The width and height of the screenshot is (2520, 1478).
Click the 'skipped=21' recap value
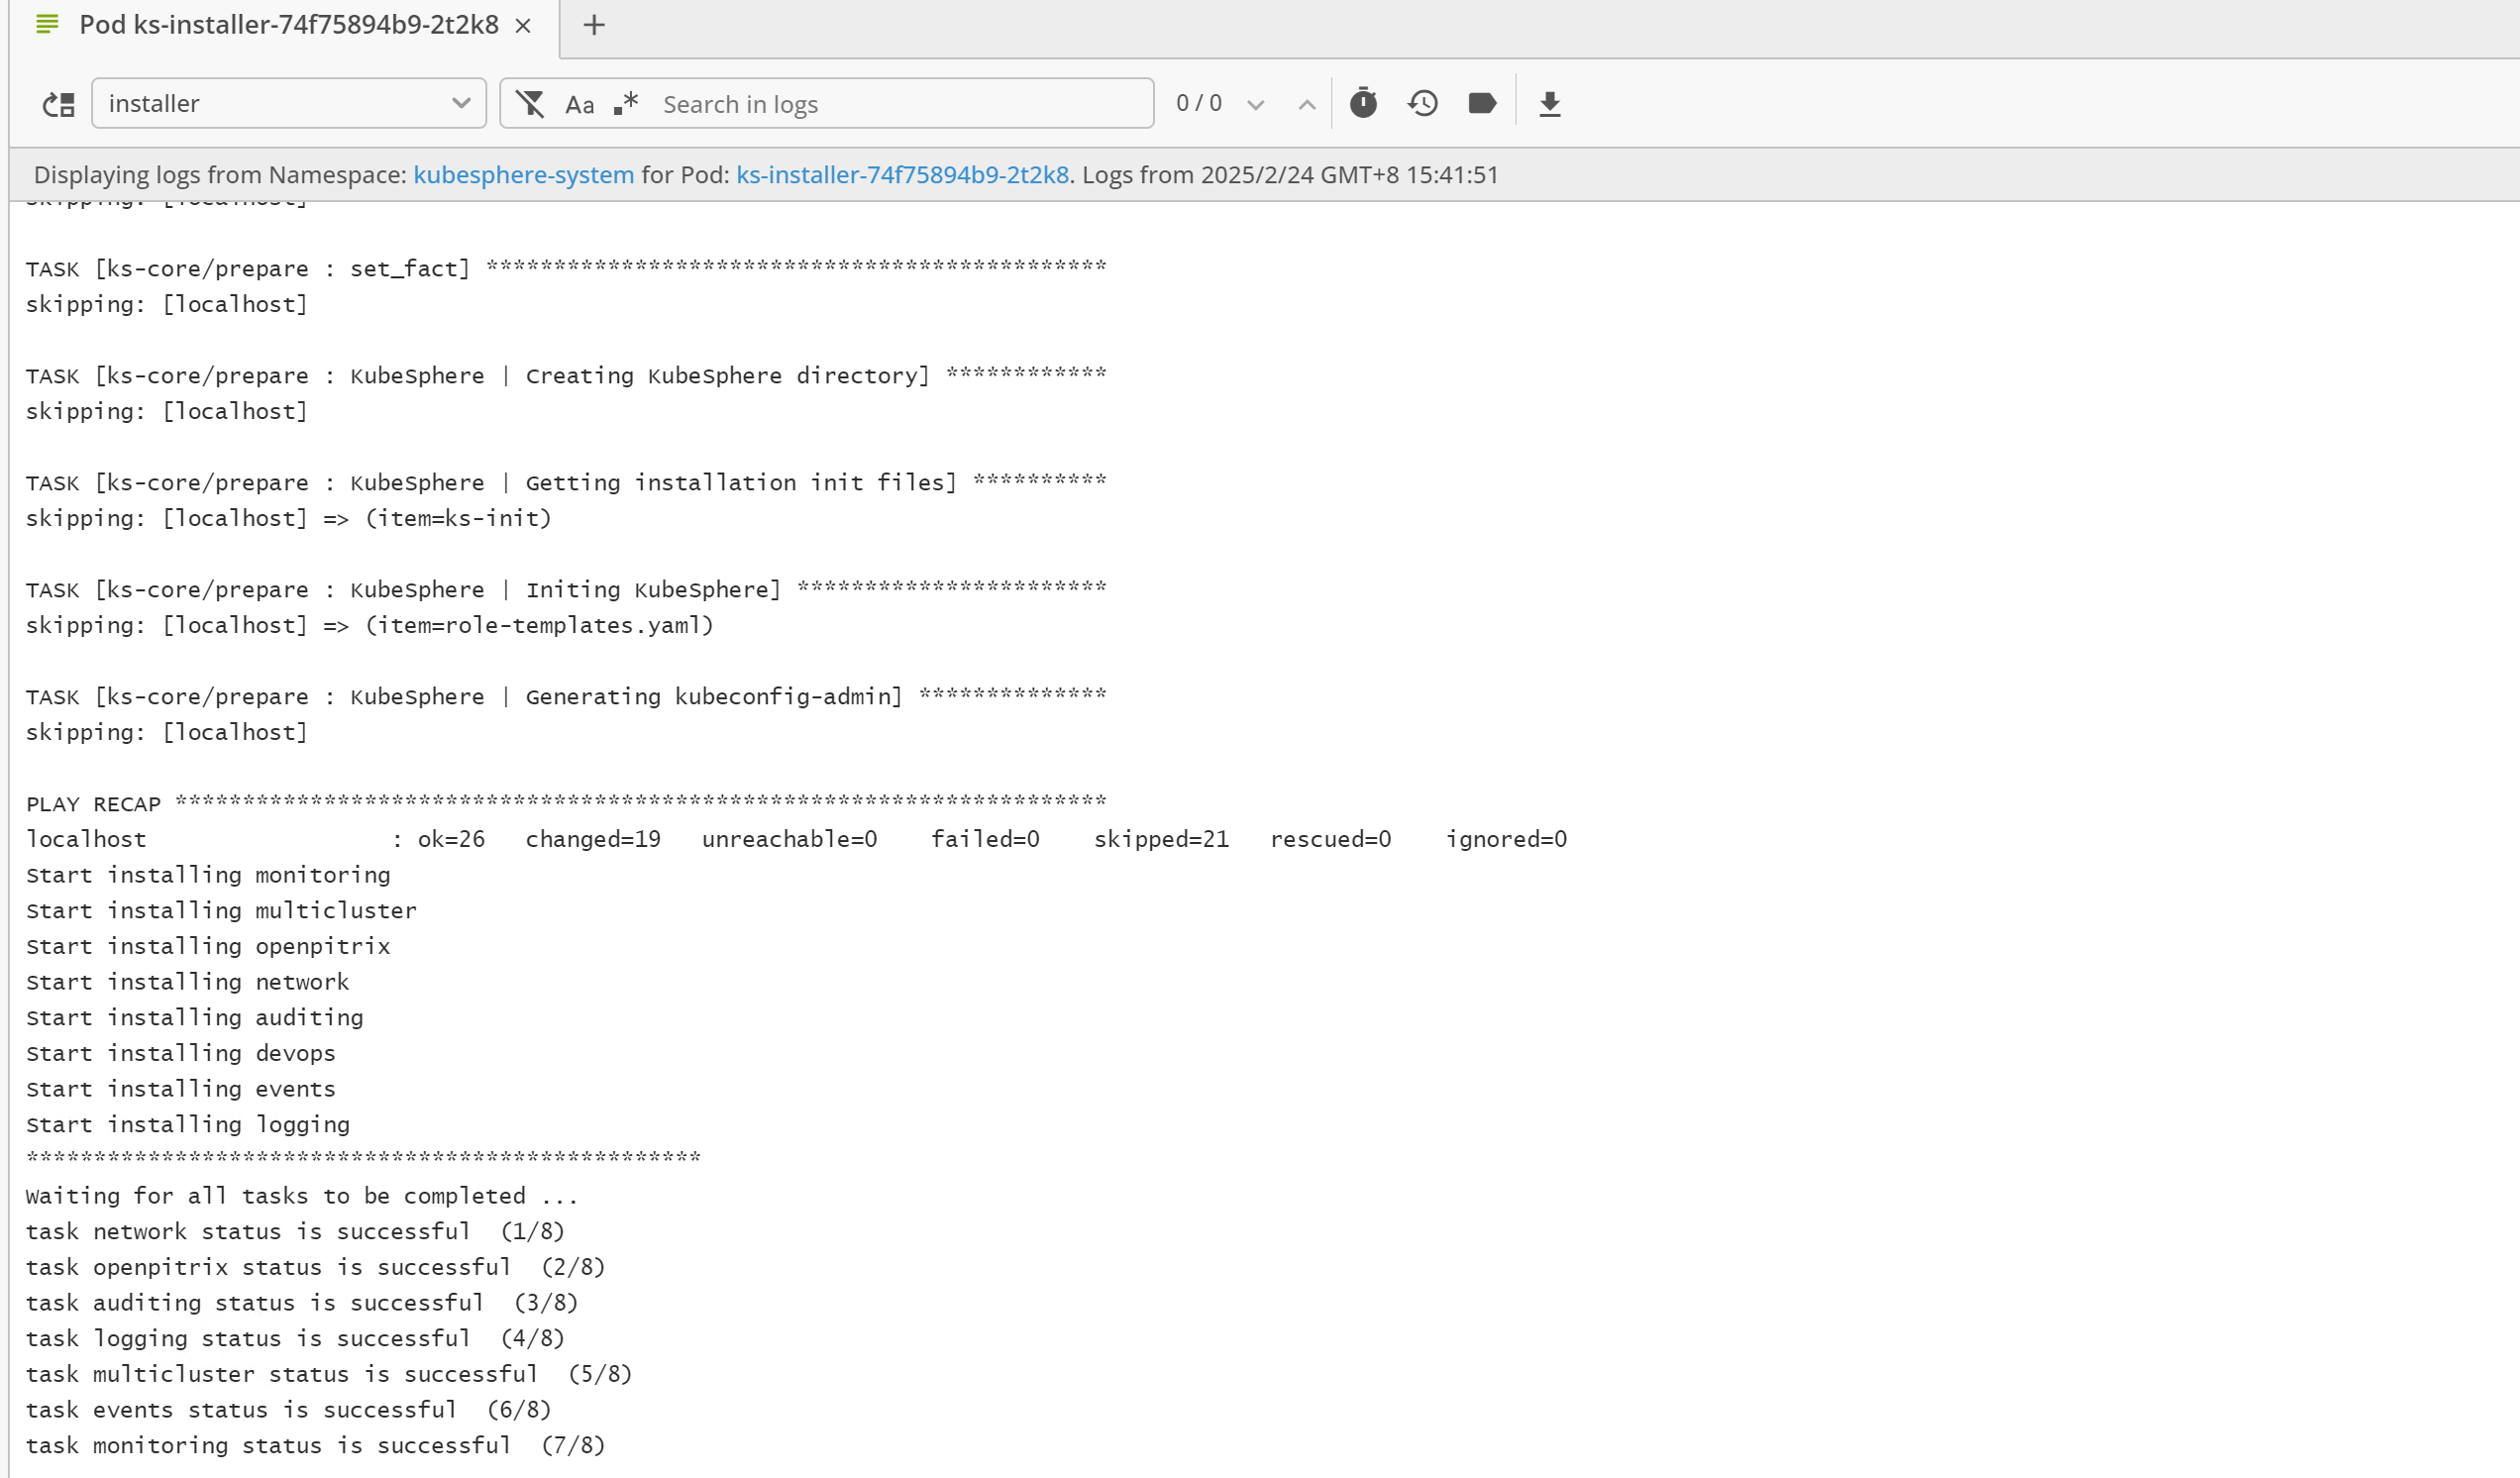coord(1161,839)
